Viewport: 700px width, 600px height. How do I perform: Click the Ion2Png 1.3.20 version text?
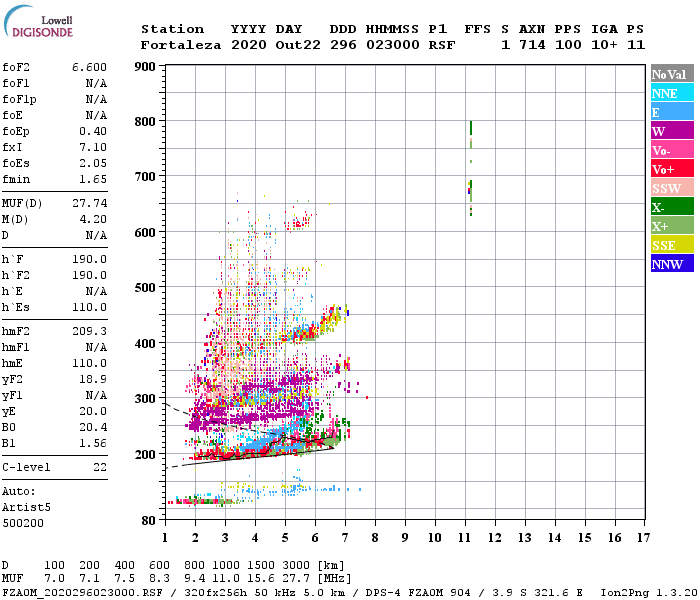point(649,593)
